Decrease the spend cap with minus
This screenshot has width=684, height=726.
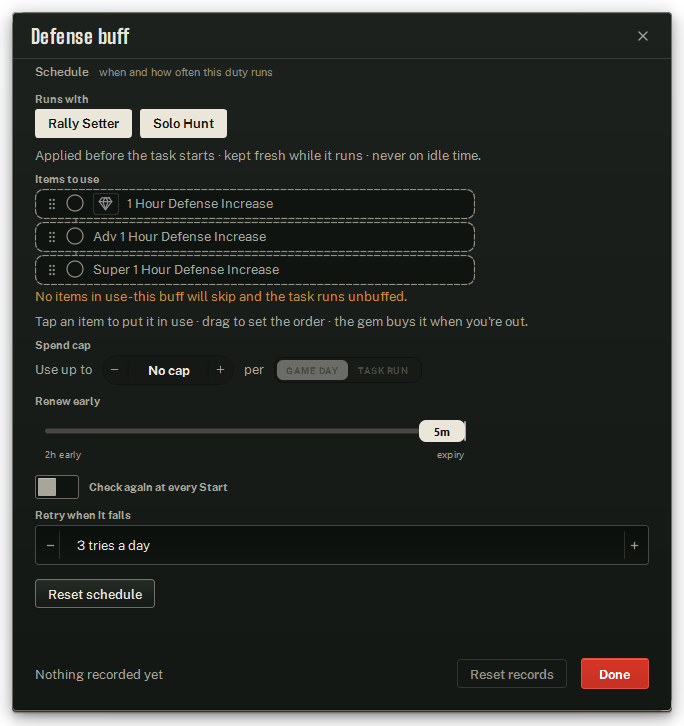pyautogui.click(x=115, y=370)
